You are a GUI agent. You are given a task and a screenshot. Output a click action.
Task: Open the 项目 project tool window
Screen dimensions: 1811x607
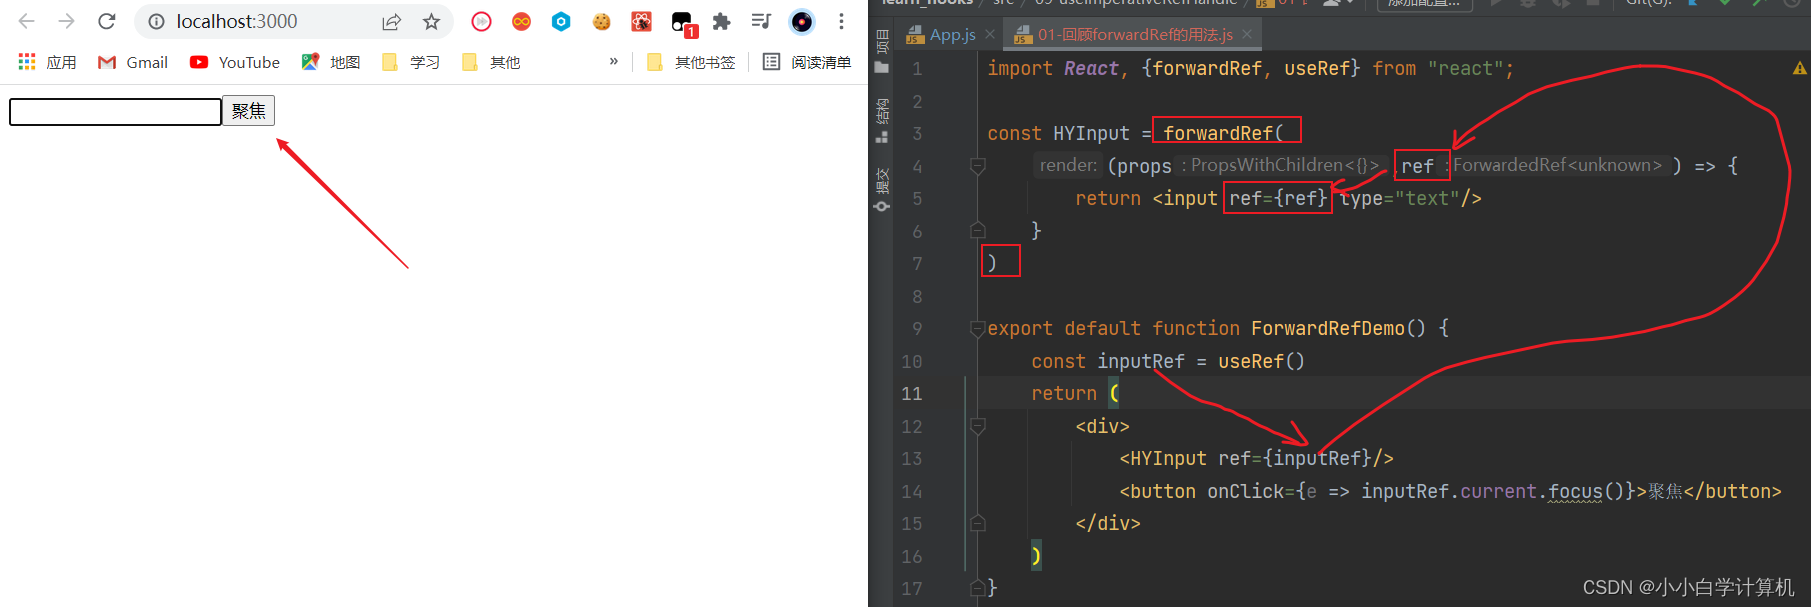(881, 52)
